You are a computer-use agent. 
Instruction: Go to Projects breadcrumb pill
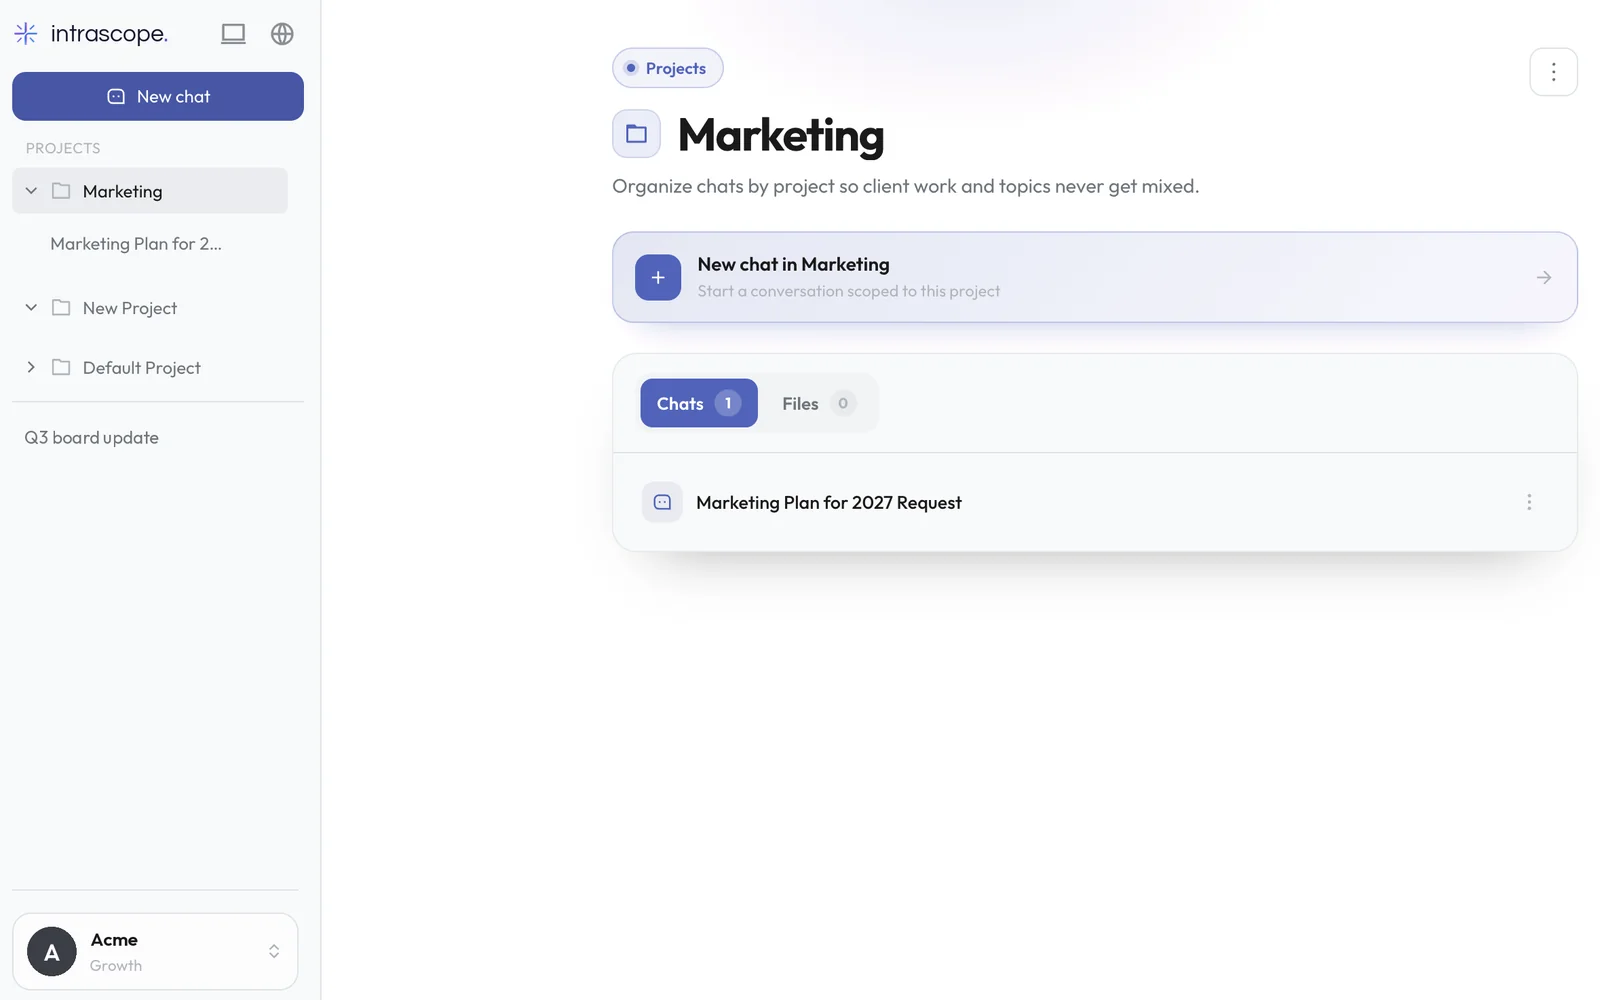click(667, 68)
